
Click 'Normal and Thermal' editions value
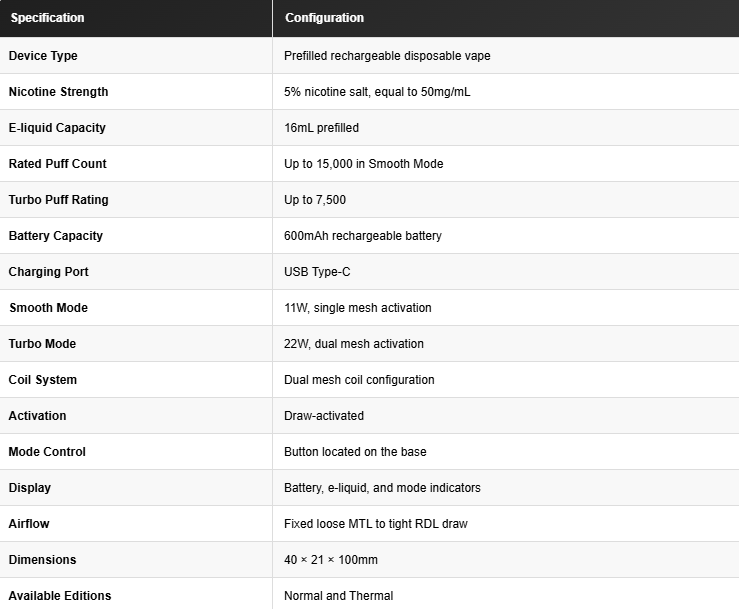tap(338, 596)
